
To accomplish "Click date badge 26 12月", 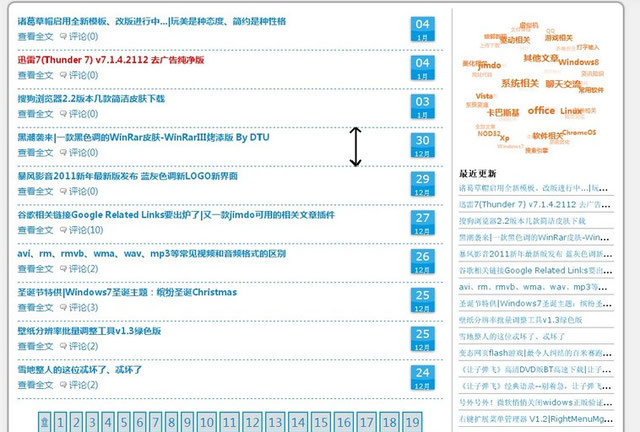I will click(x=422, y=262).
